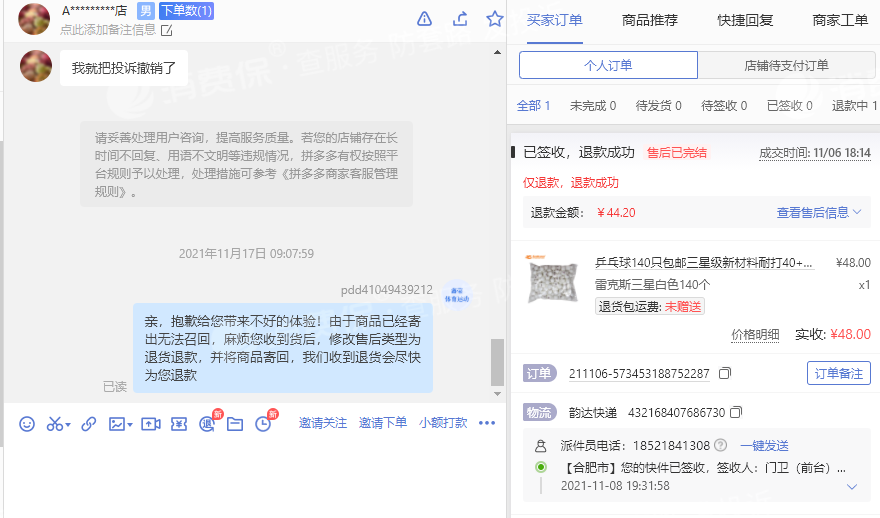The image size is (880, 518).
Task: Open the emoji picker
Action: tap(27, 424)
